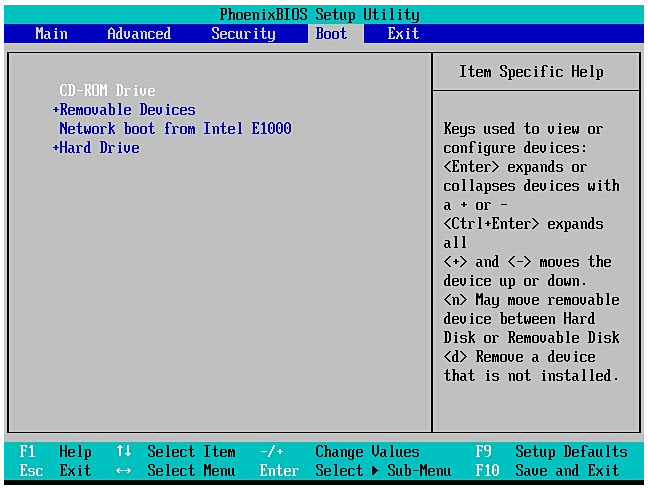Select Network boot from Intel E1000
This screenshot has height=489, width=648.
point(175,129)
